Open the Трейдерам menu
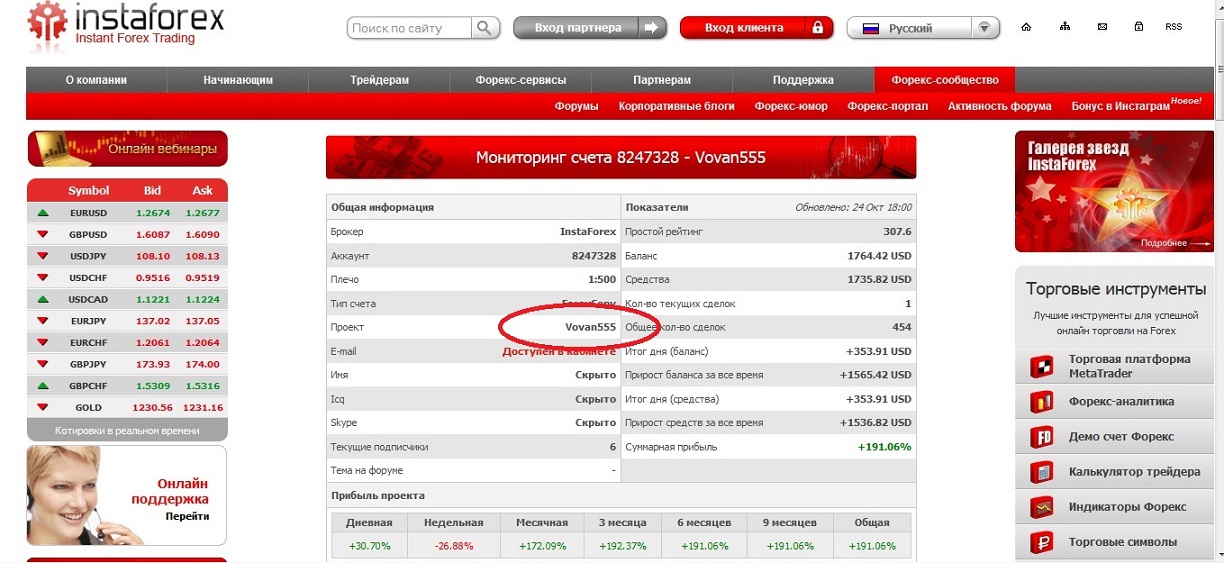Screen dimensions: 1224x563 (379, 80)
